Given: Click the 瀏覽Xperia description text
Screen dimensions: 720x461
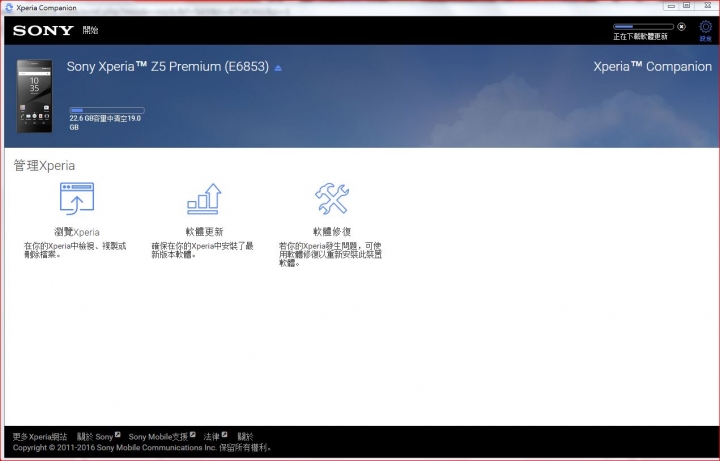Looking at the screenshot, I should [75, 250].
